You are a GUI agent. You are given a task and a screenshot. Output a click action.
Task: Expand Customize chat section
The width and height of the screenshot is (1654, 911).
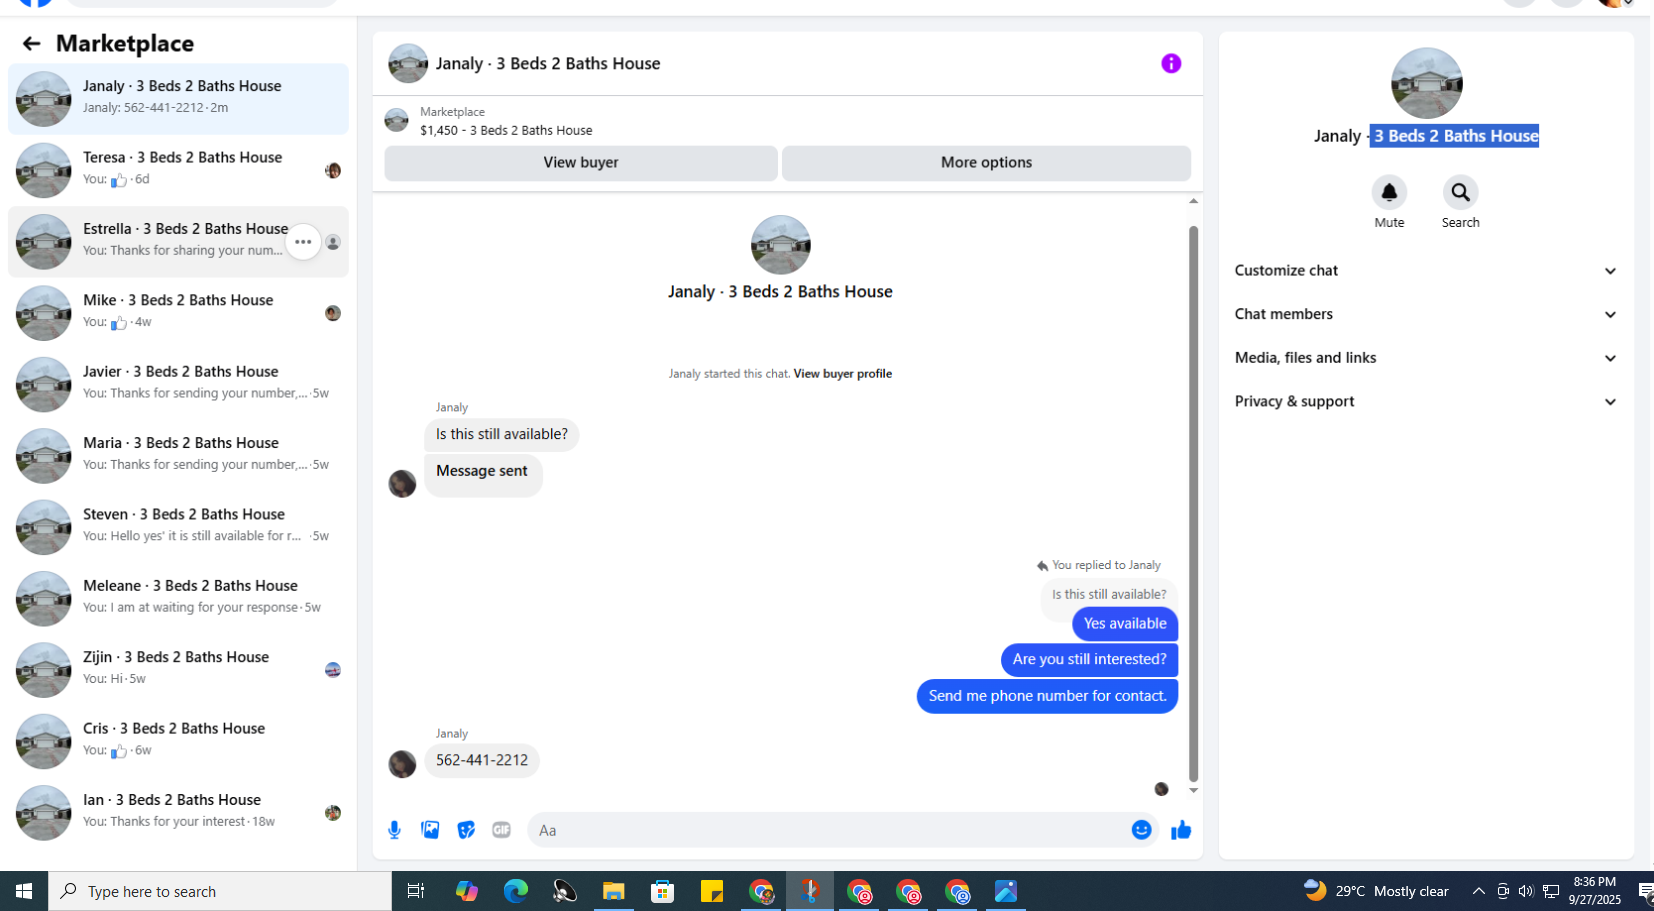click(x=1426, y=271)
